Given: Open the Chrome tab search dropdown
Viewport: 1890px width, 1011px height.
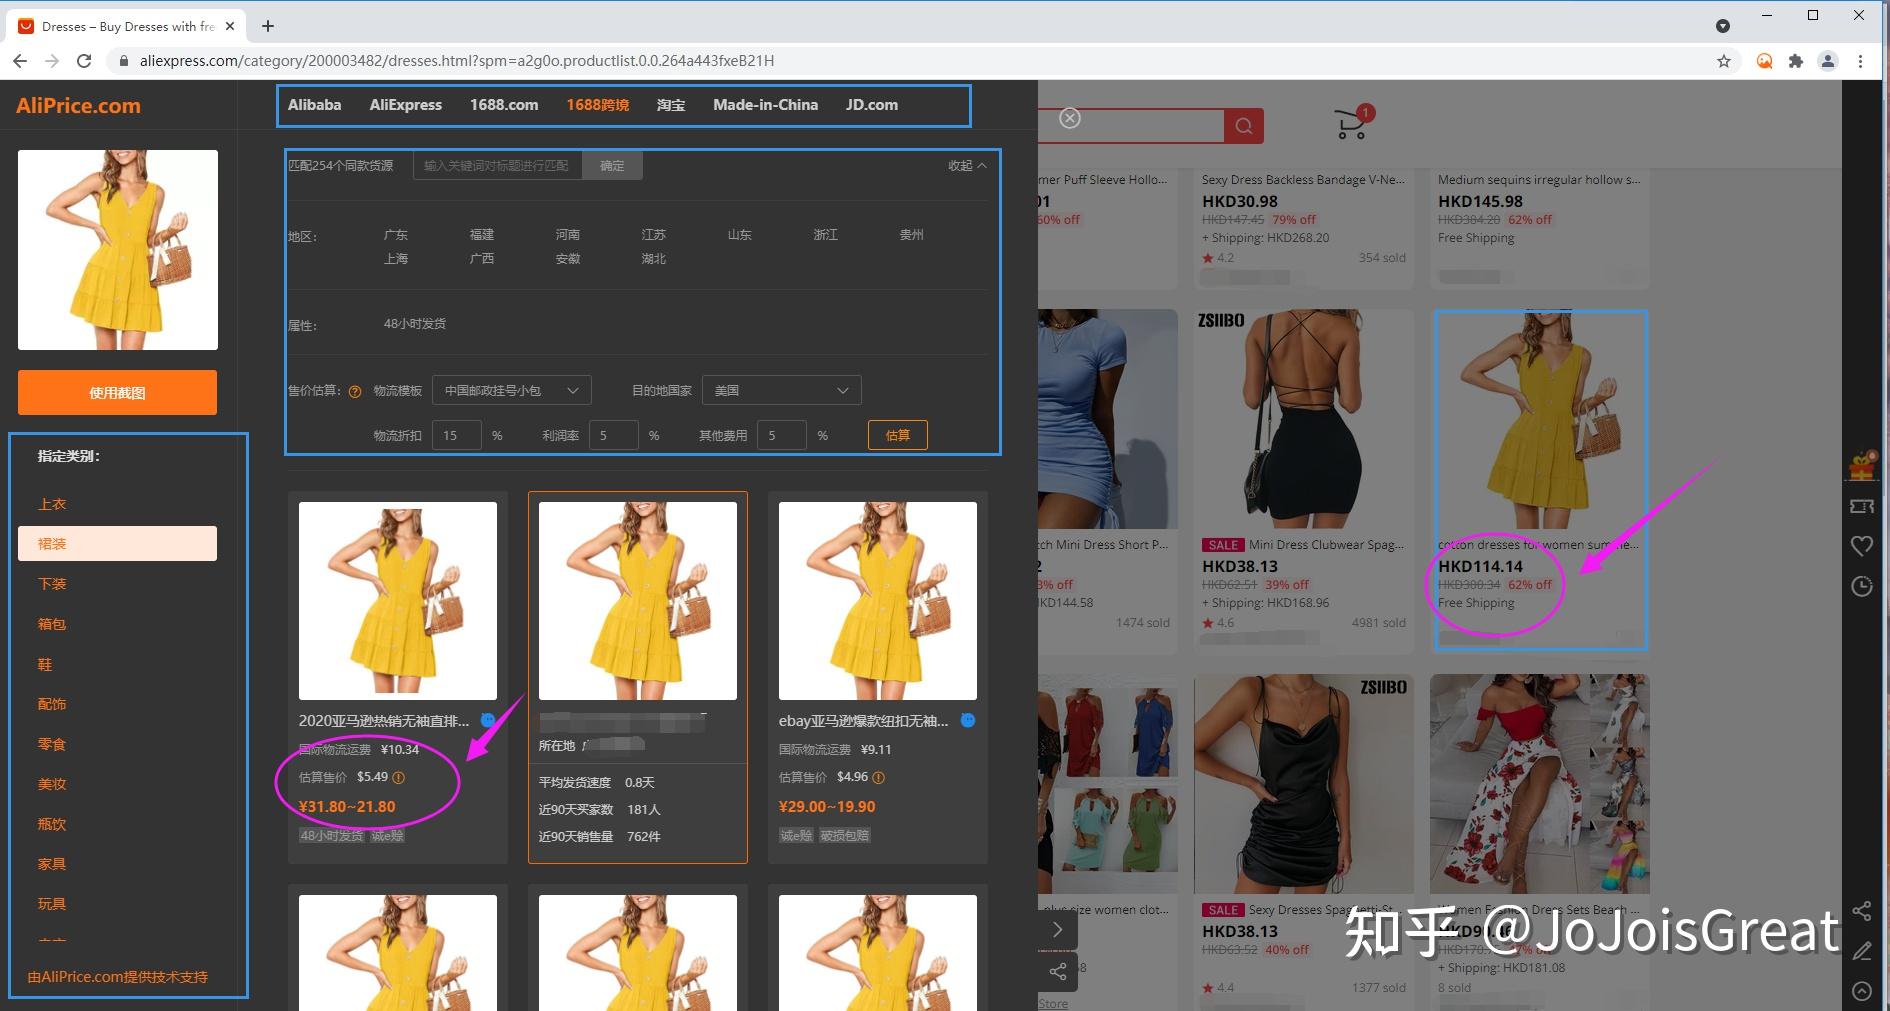Looking at the screenshot, I should [1723, 26].
